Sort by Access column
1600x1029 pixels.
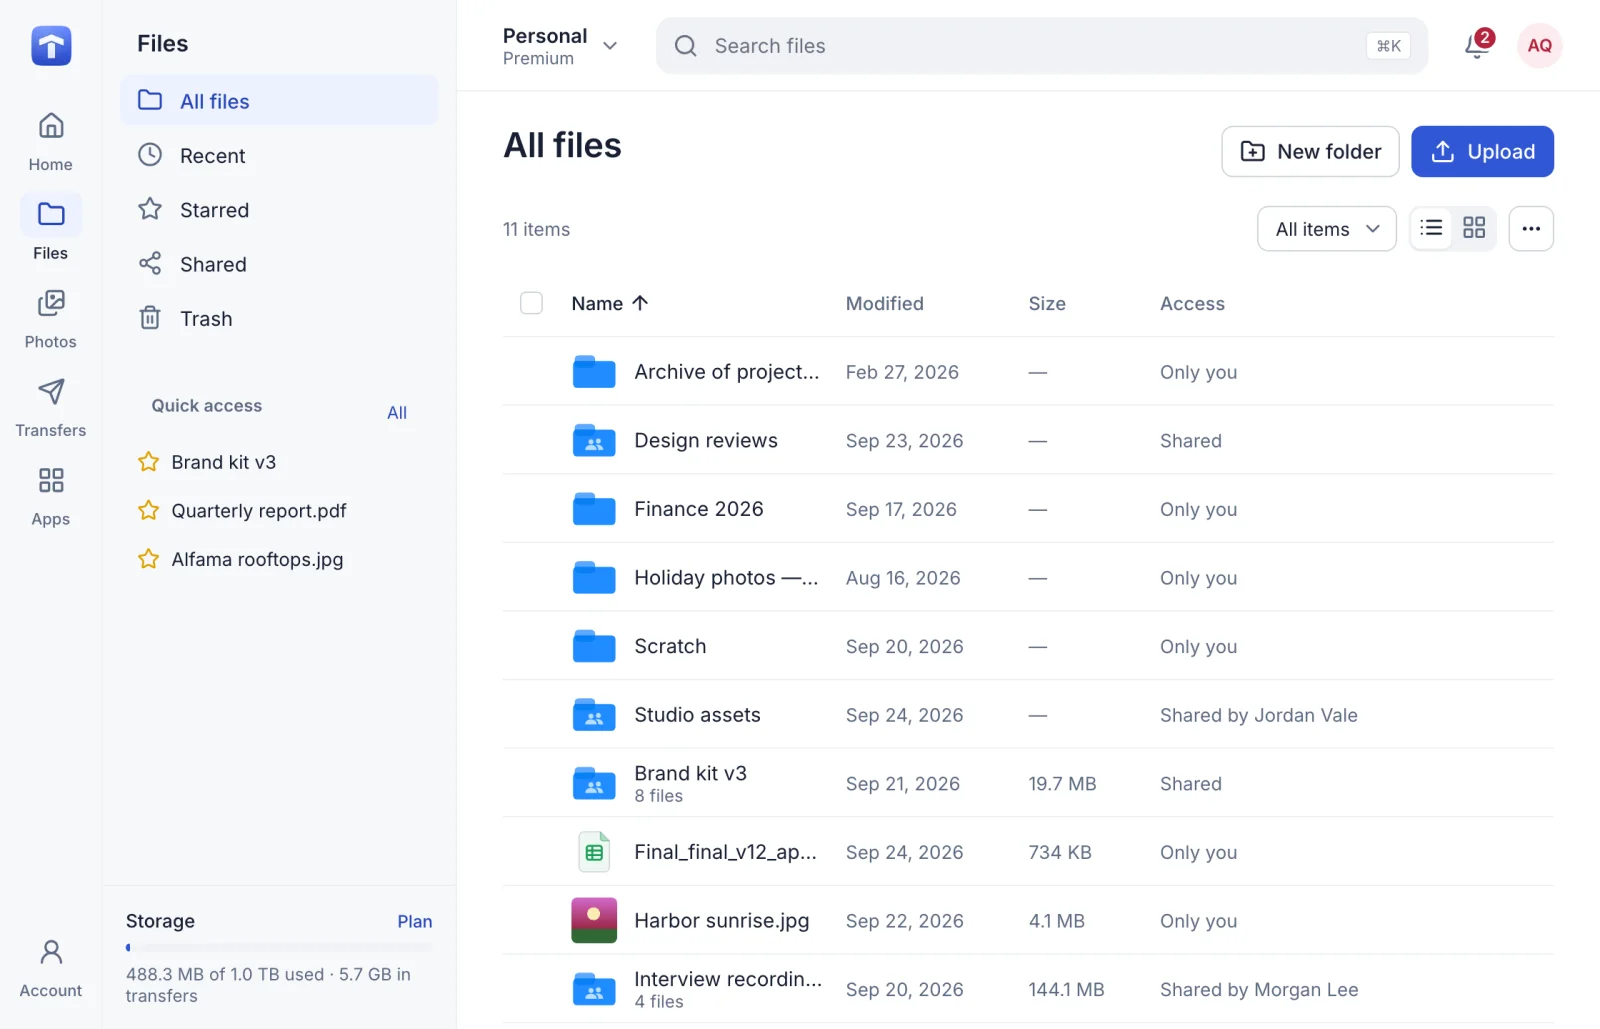coord(1192,303)
